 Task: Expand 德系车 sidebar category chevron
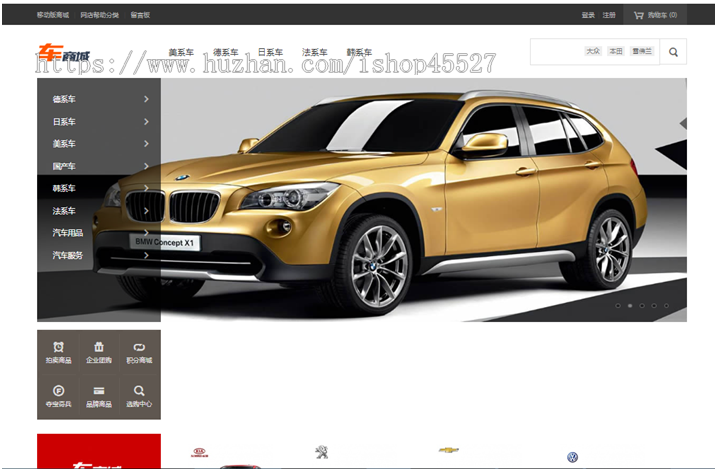(x=146, y=99)
